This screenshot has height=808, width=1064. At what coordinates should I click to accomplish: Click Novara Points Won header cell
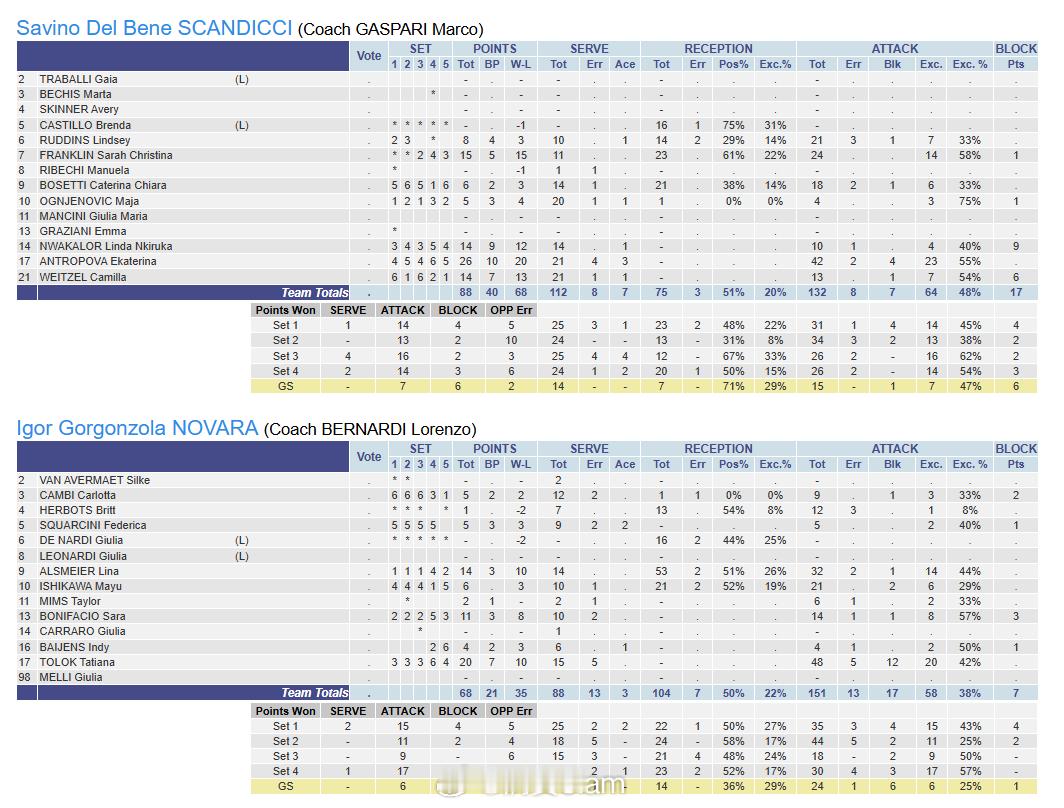286,711
